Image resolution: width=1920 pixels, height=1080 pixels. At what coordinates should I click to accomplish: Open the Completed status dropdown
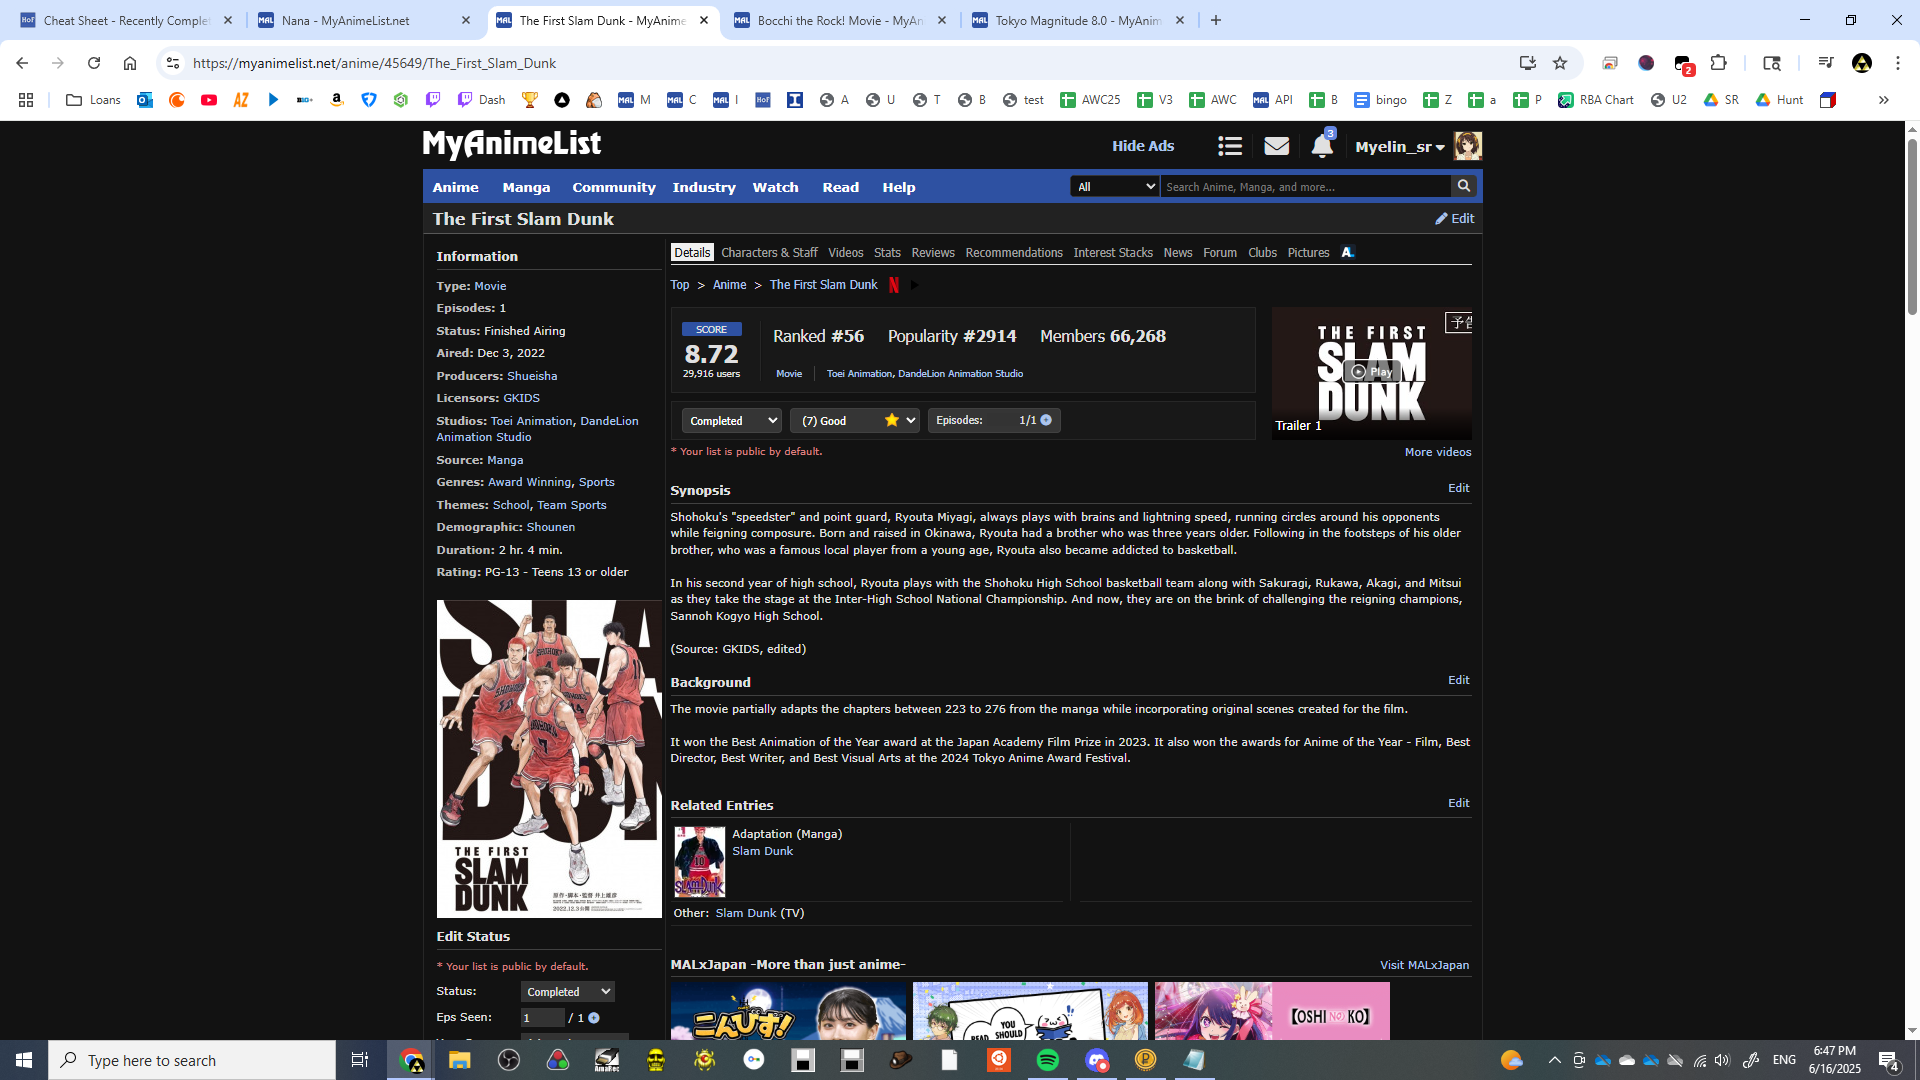pyautogui.click(x=731, y=421)
